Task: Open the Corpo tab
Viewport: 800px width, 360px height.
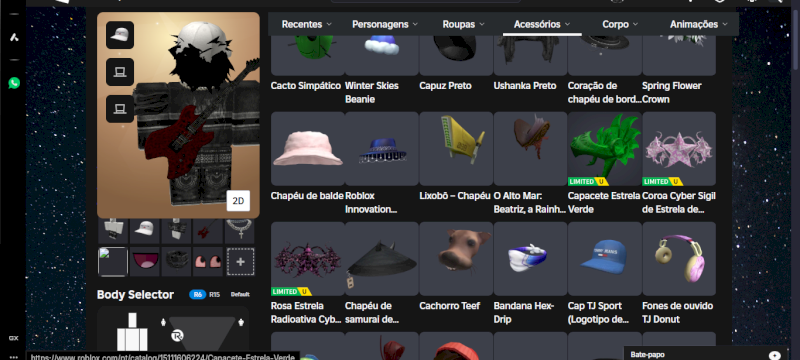Action: point(620,24)
